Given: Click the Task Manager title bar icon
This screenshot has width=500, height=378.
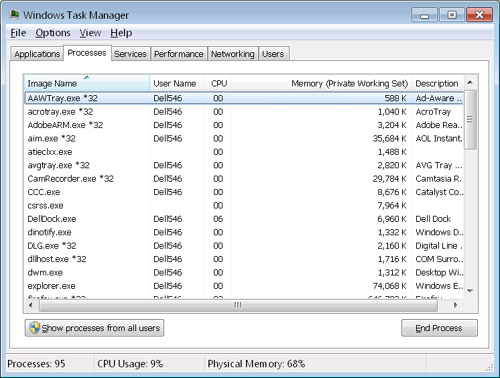Looking at the screenshot, I should pyautogui.click(x=14, y=15).
